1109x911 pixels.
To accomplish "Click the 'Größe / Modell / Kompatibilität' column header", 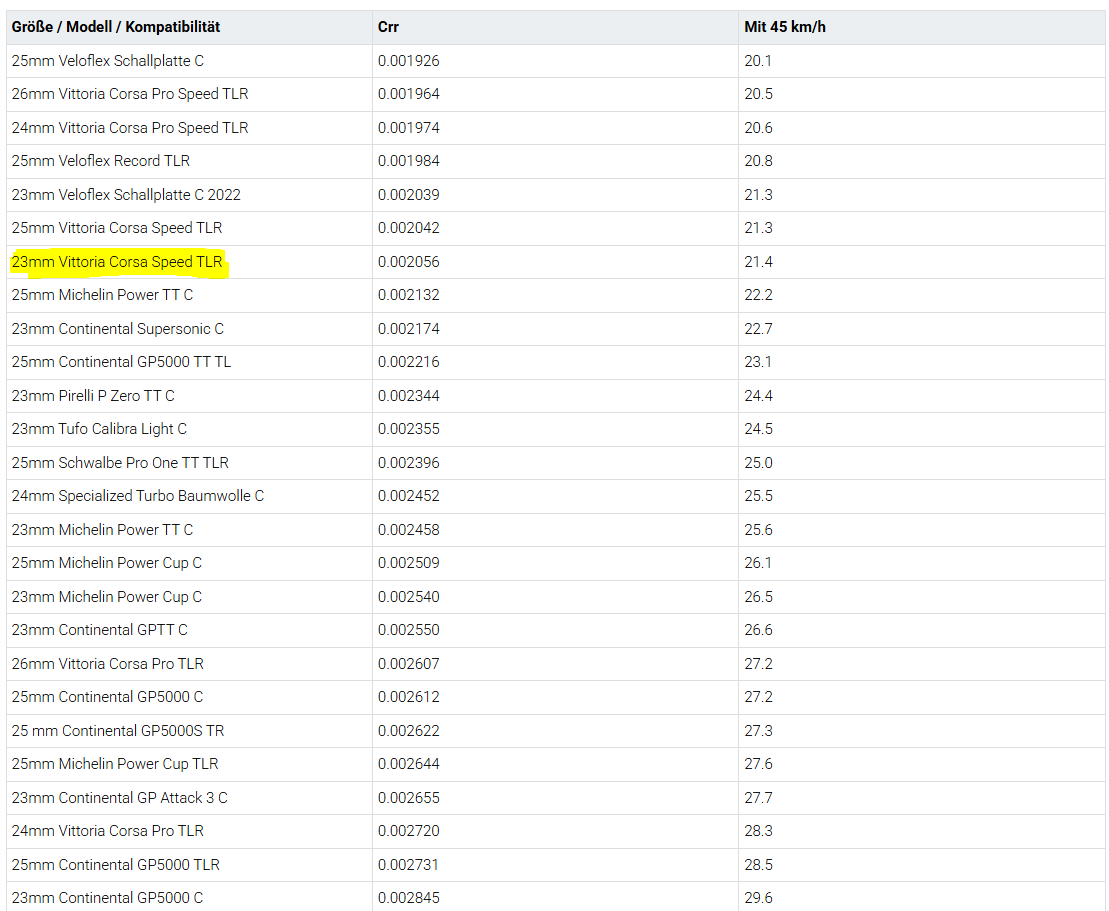I will coord(116,27).
